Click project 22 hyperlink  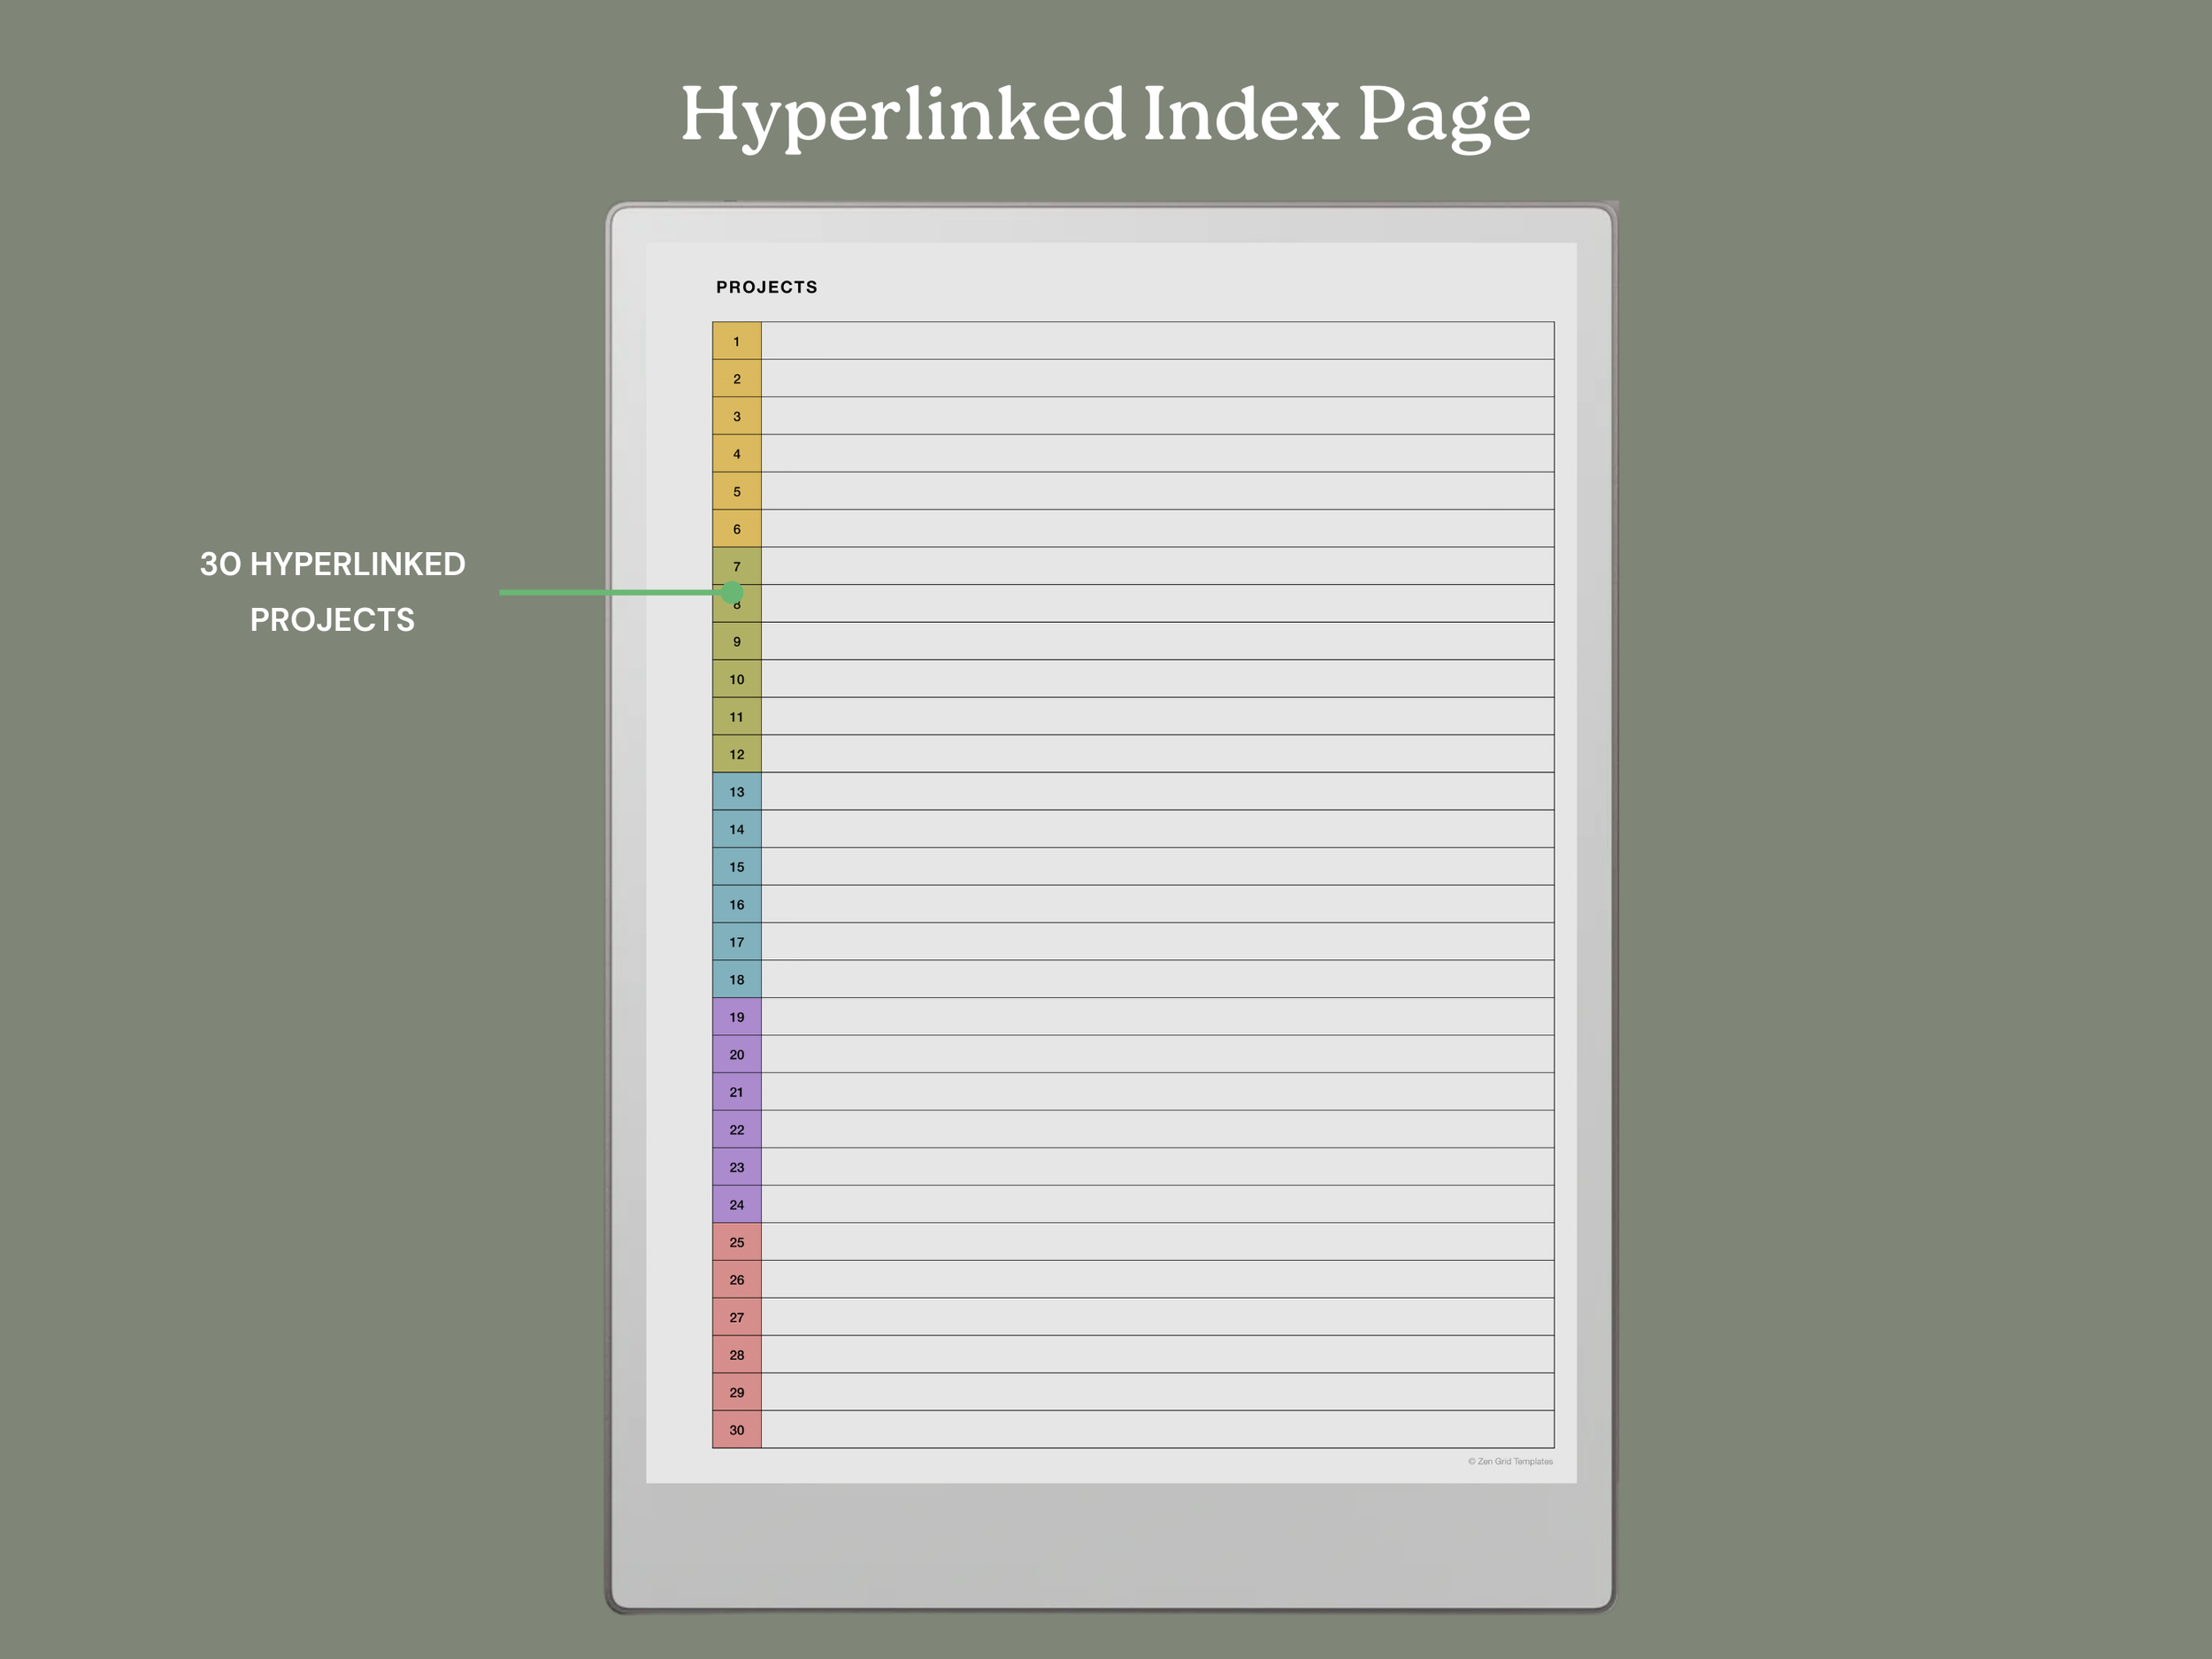click(737, 1129)
